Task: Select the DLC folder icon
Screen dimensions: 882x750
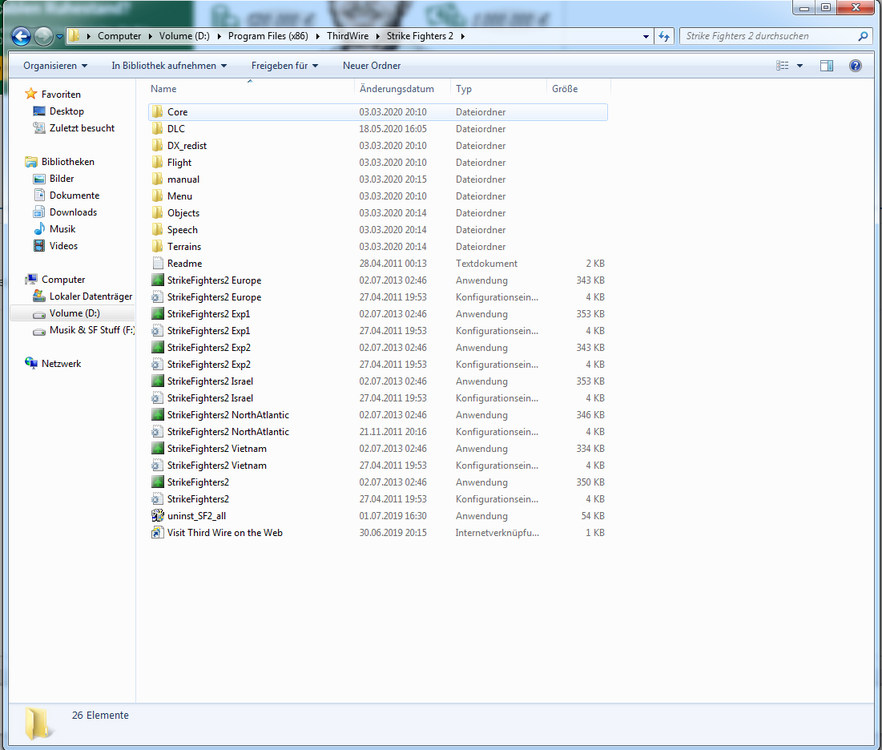Action: click(158, 129)
